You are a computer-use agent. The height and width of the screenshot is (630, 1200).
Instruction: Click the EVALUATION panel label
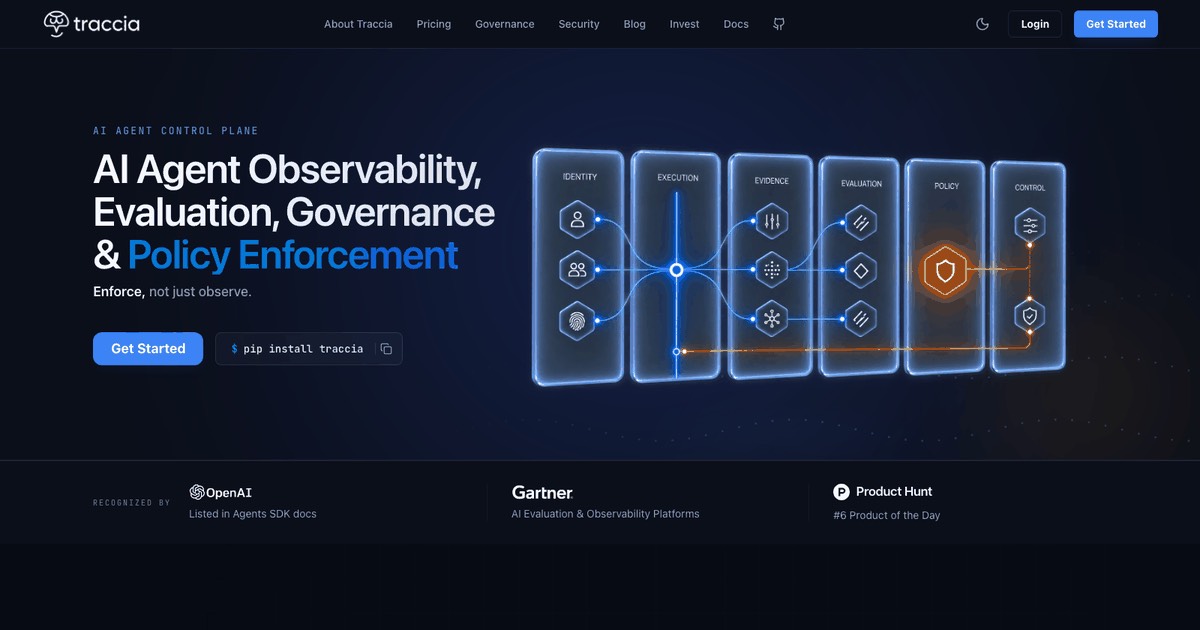pyautogui.click(x=862, y=184)
